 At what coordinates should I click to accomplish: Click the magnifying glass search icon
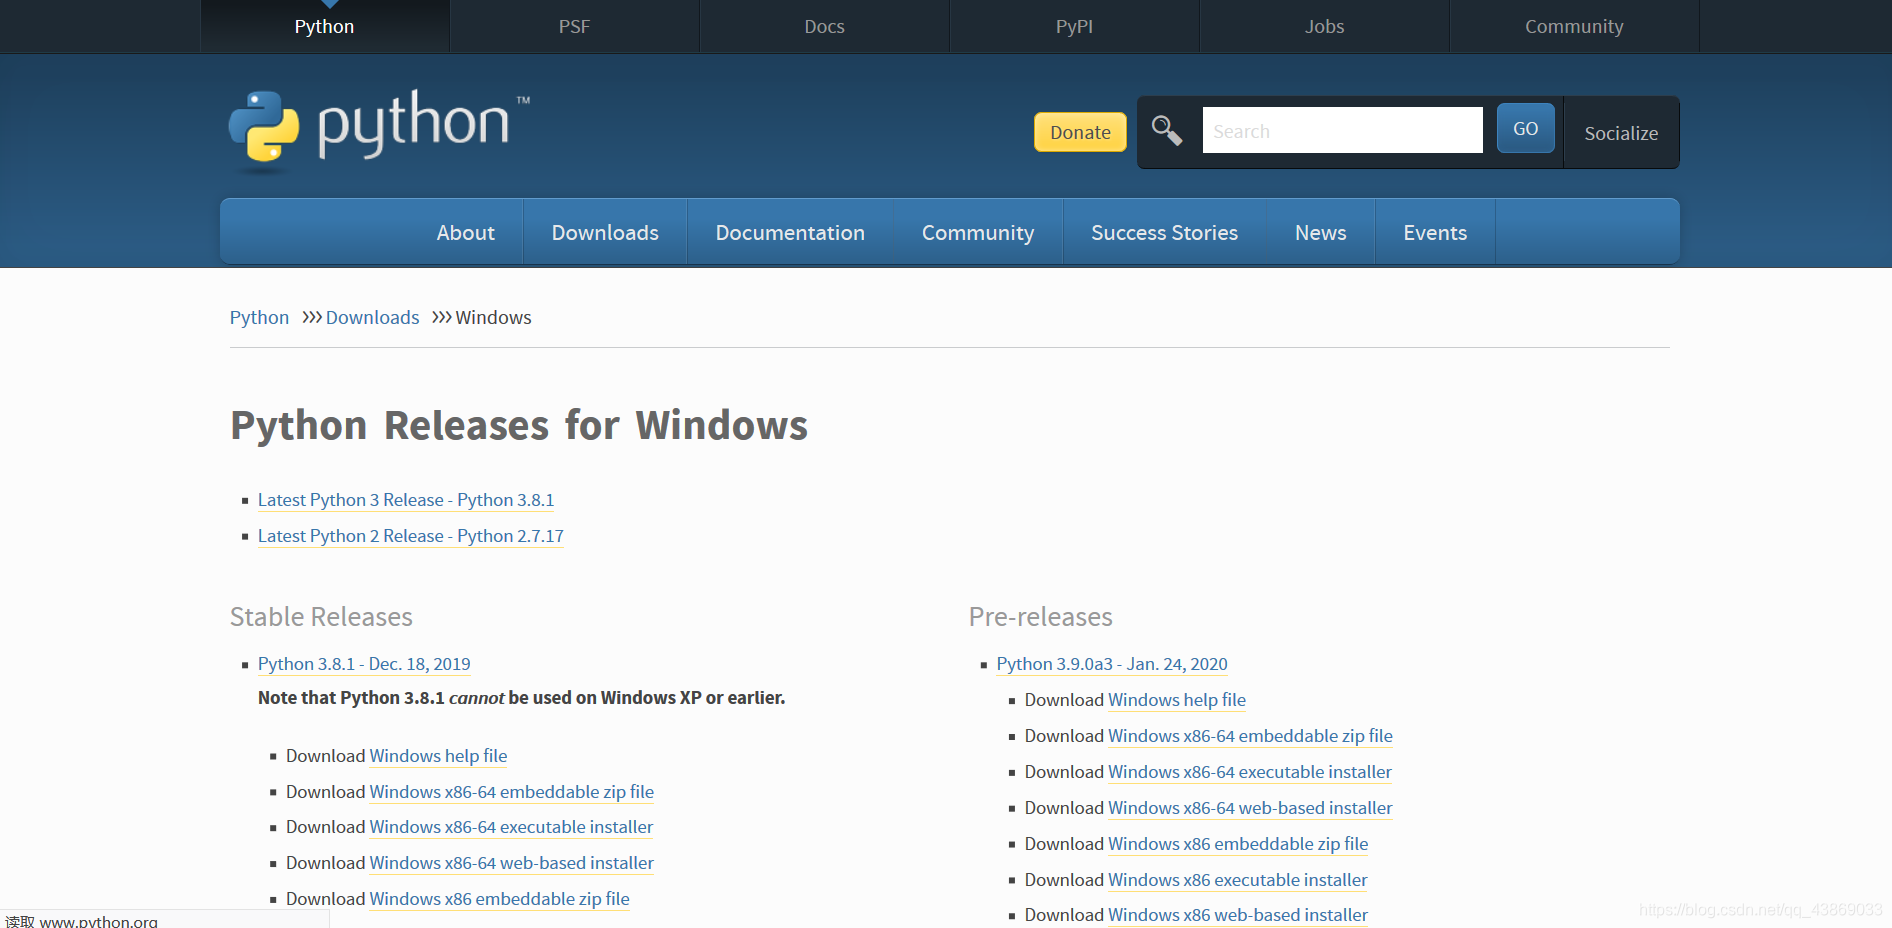coord(1166,130)
